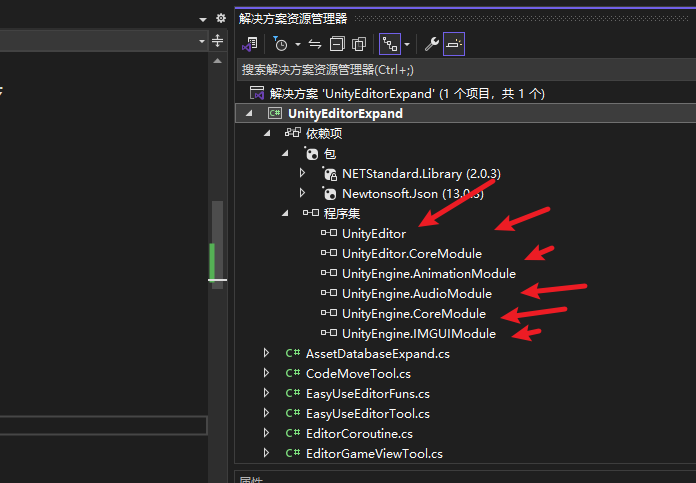Viewport: 696px width, 483px height.
Task: Select the UnityEditor assembly reference
Action: [374, 234]
